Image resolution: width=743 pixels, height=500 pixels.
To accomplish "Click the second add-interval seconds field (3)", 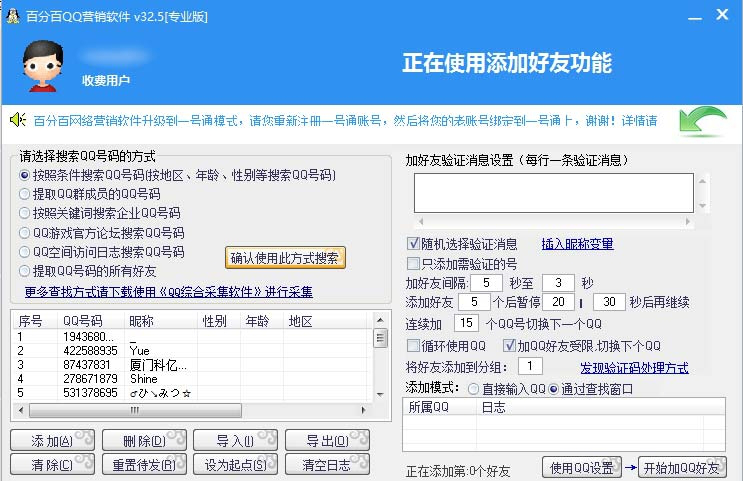I will pos(558,283).
